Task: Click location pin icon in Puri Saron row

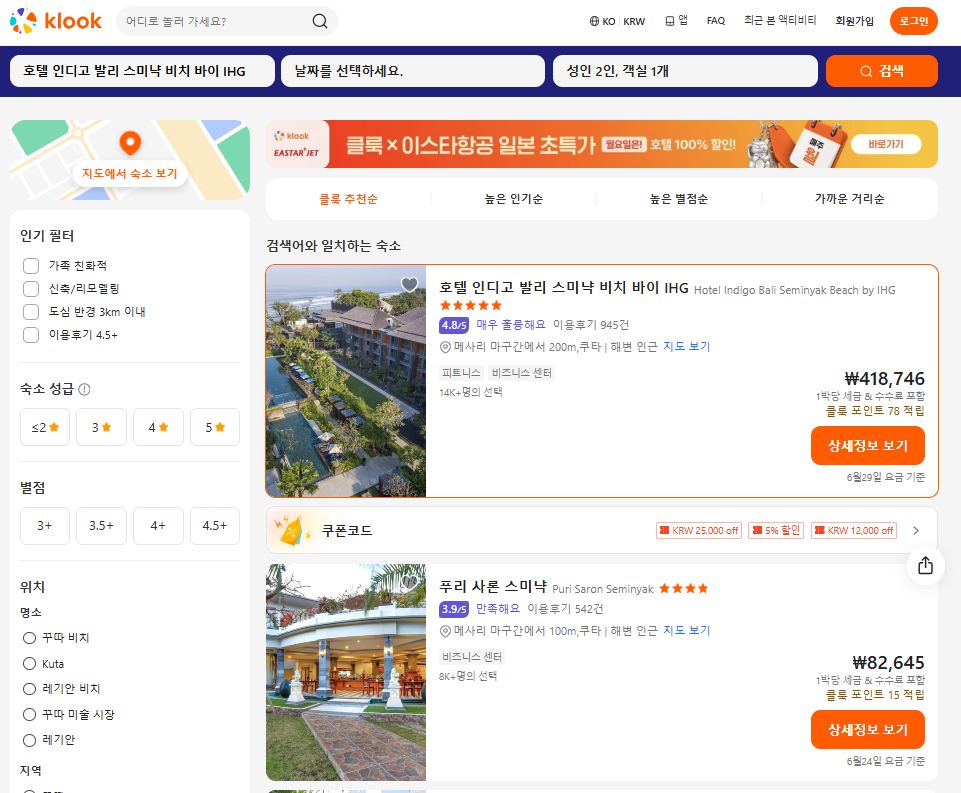Action: coord(445,631)
